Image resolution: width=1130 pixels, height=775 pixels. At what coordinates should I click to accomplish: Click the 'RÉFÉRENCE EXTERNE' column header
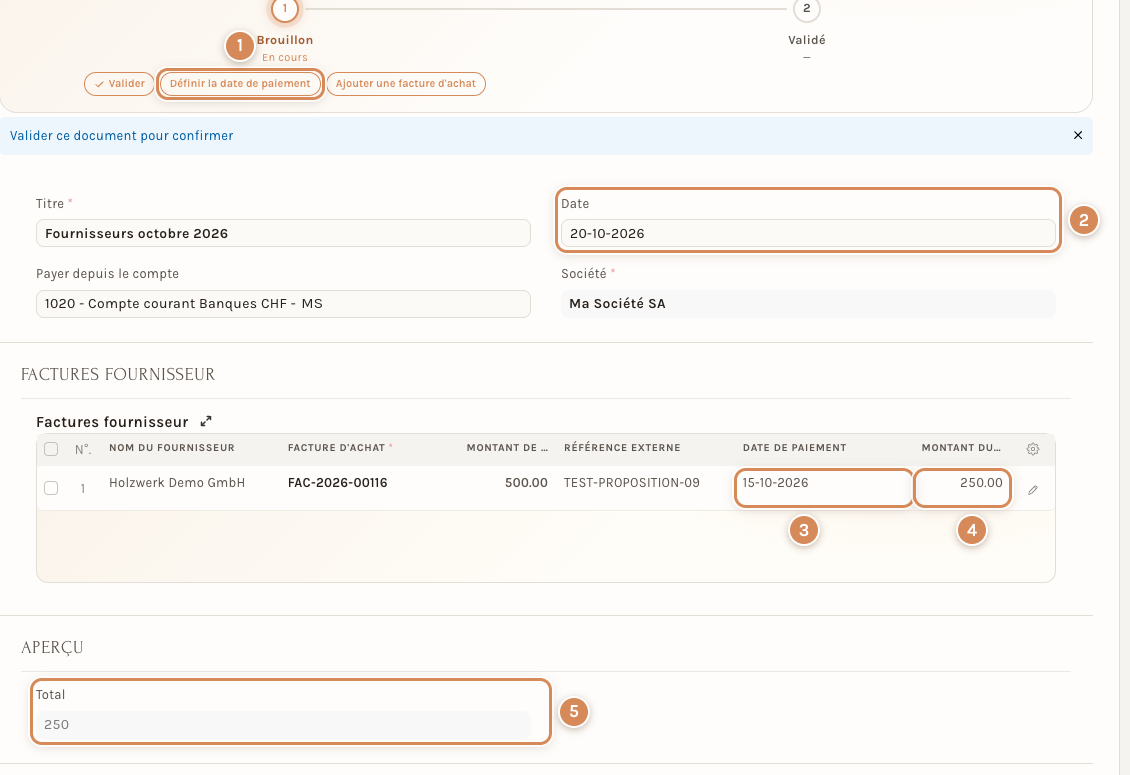tap(622, 448)
